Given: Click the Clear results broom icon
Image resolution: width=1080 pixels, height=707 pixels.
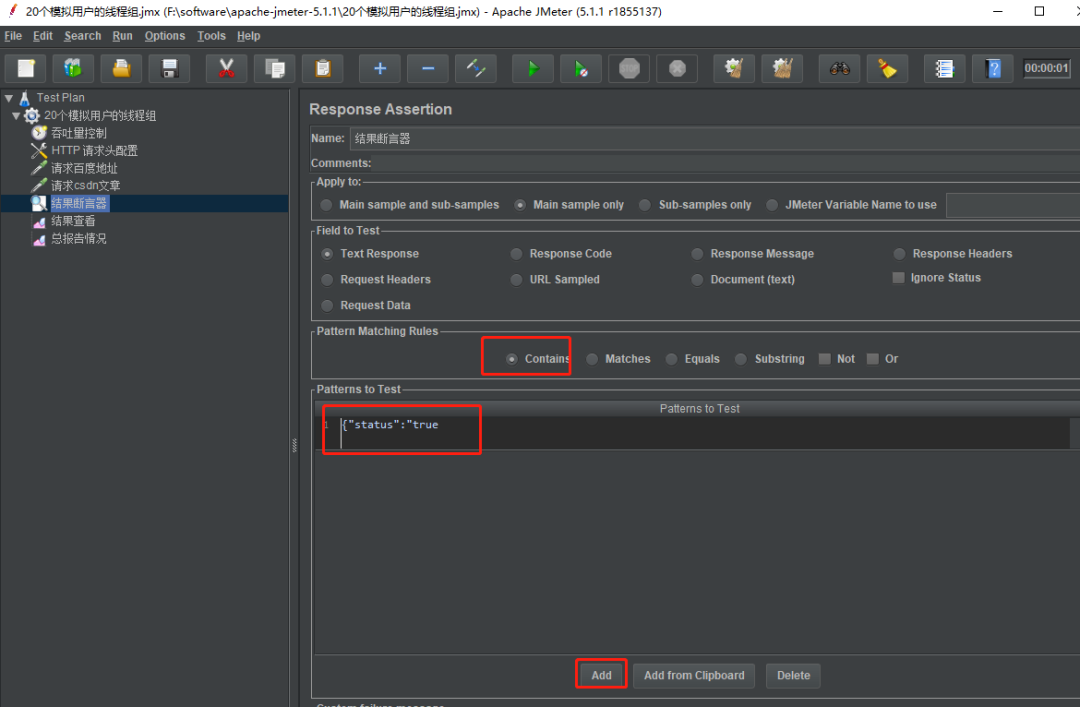Looking at the screenshot, I should 734,68.
